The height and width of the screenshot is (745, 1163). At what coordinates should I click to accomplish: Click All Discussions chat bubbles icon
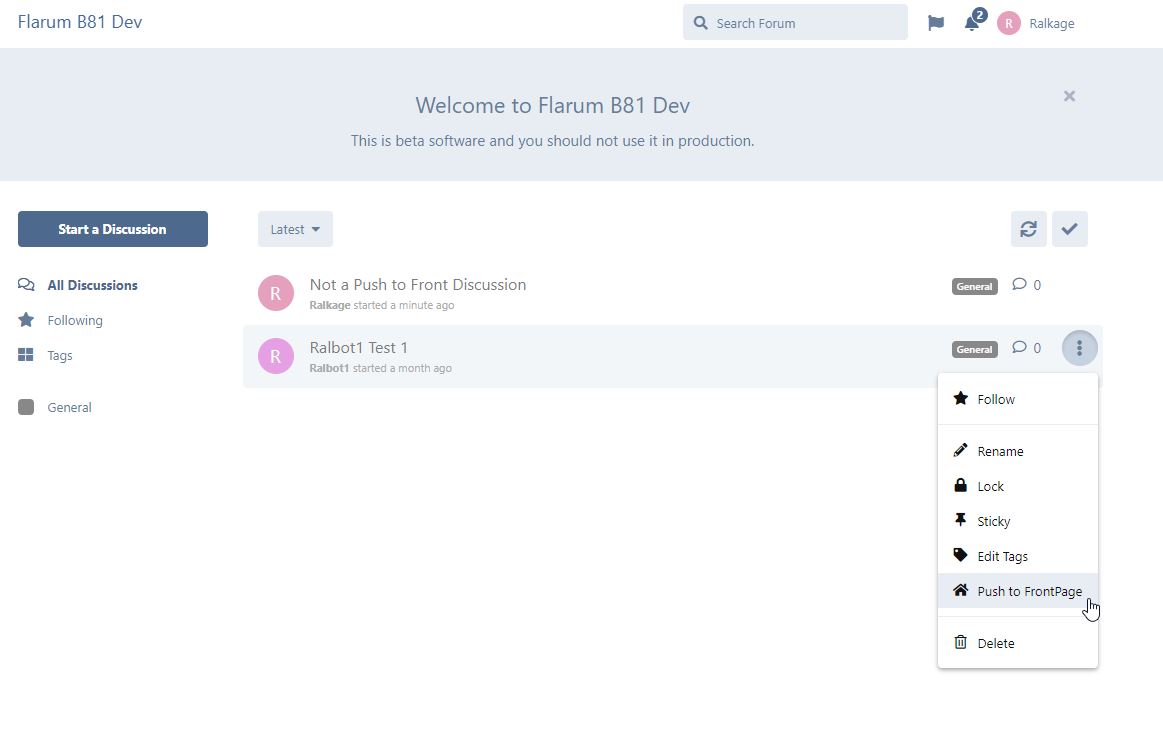[26, 285]
